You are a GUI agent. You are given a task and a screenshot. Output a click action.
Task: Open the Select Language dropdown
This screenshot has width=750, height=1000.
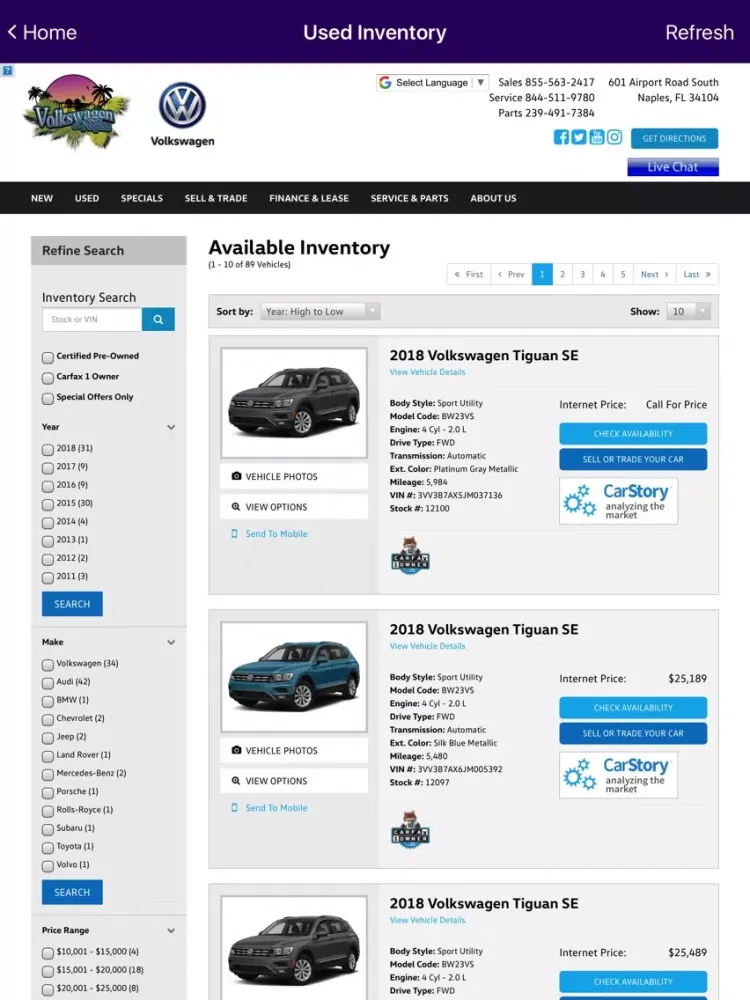(x=432, y=83)
